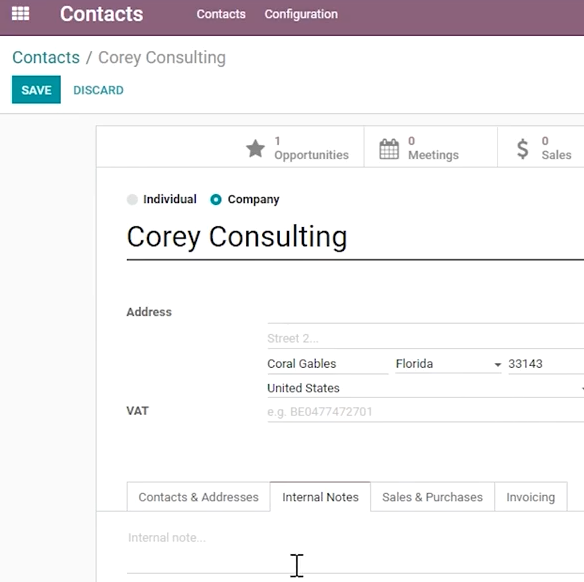Viewport: 584px width, 582px height.
Task: Click the DISCARD button
Action: coord(98,90)
